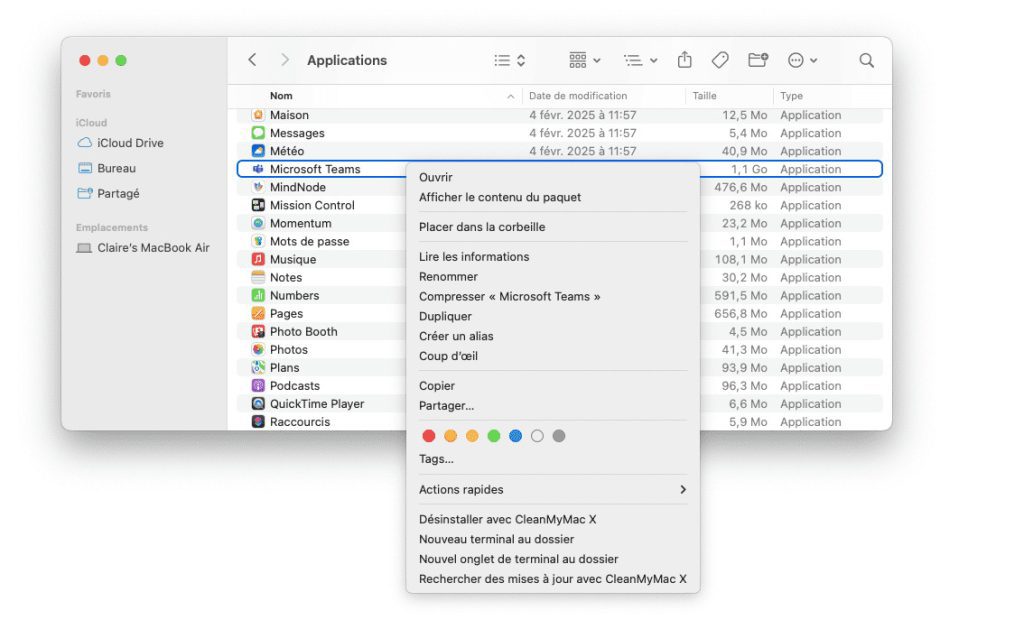Viewport: 1024px width, 629px height.
Task: Click the QuickTime Player app icon
Action: (258, 403)
